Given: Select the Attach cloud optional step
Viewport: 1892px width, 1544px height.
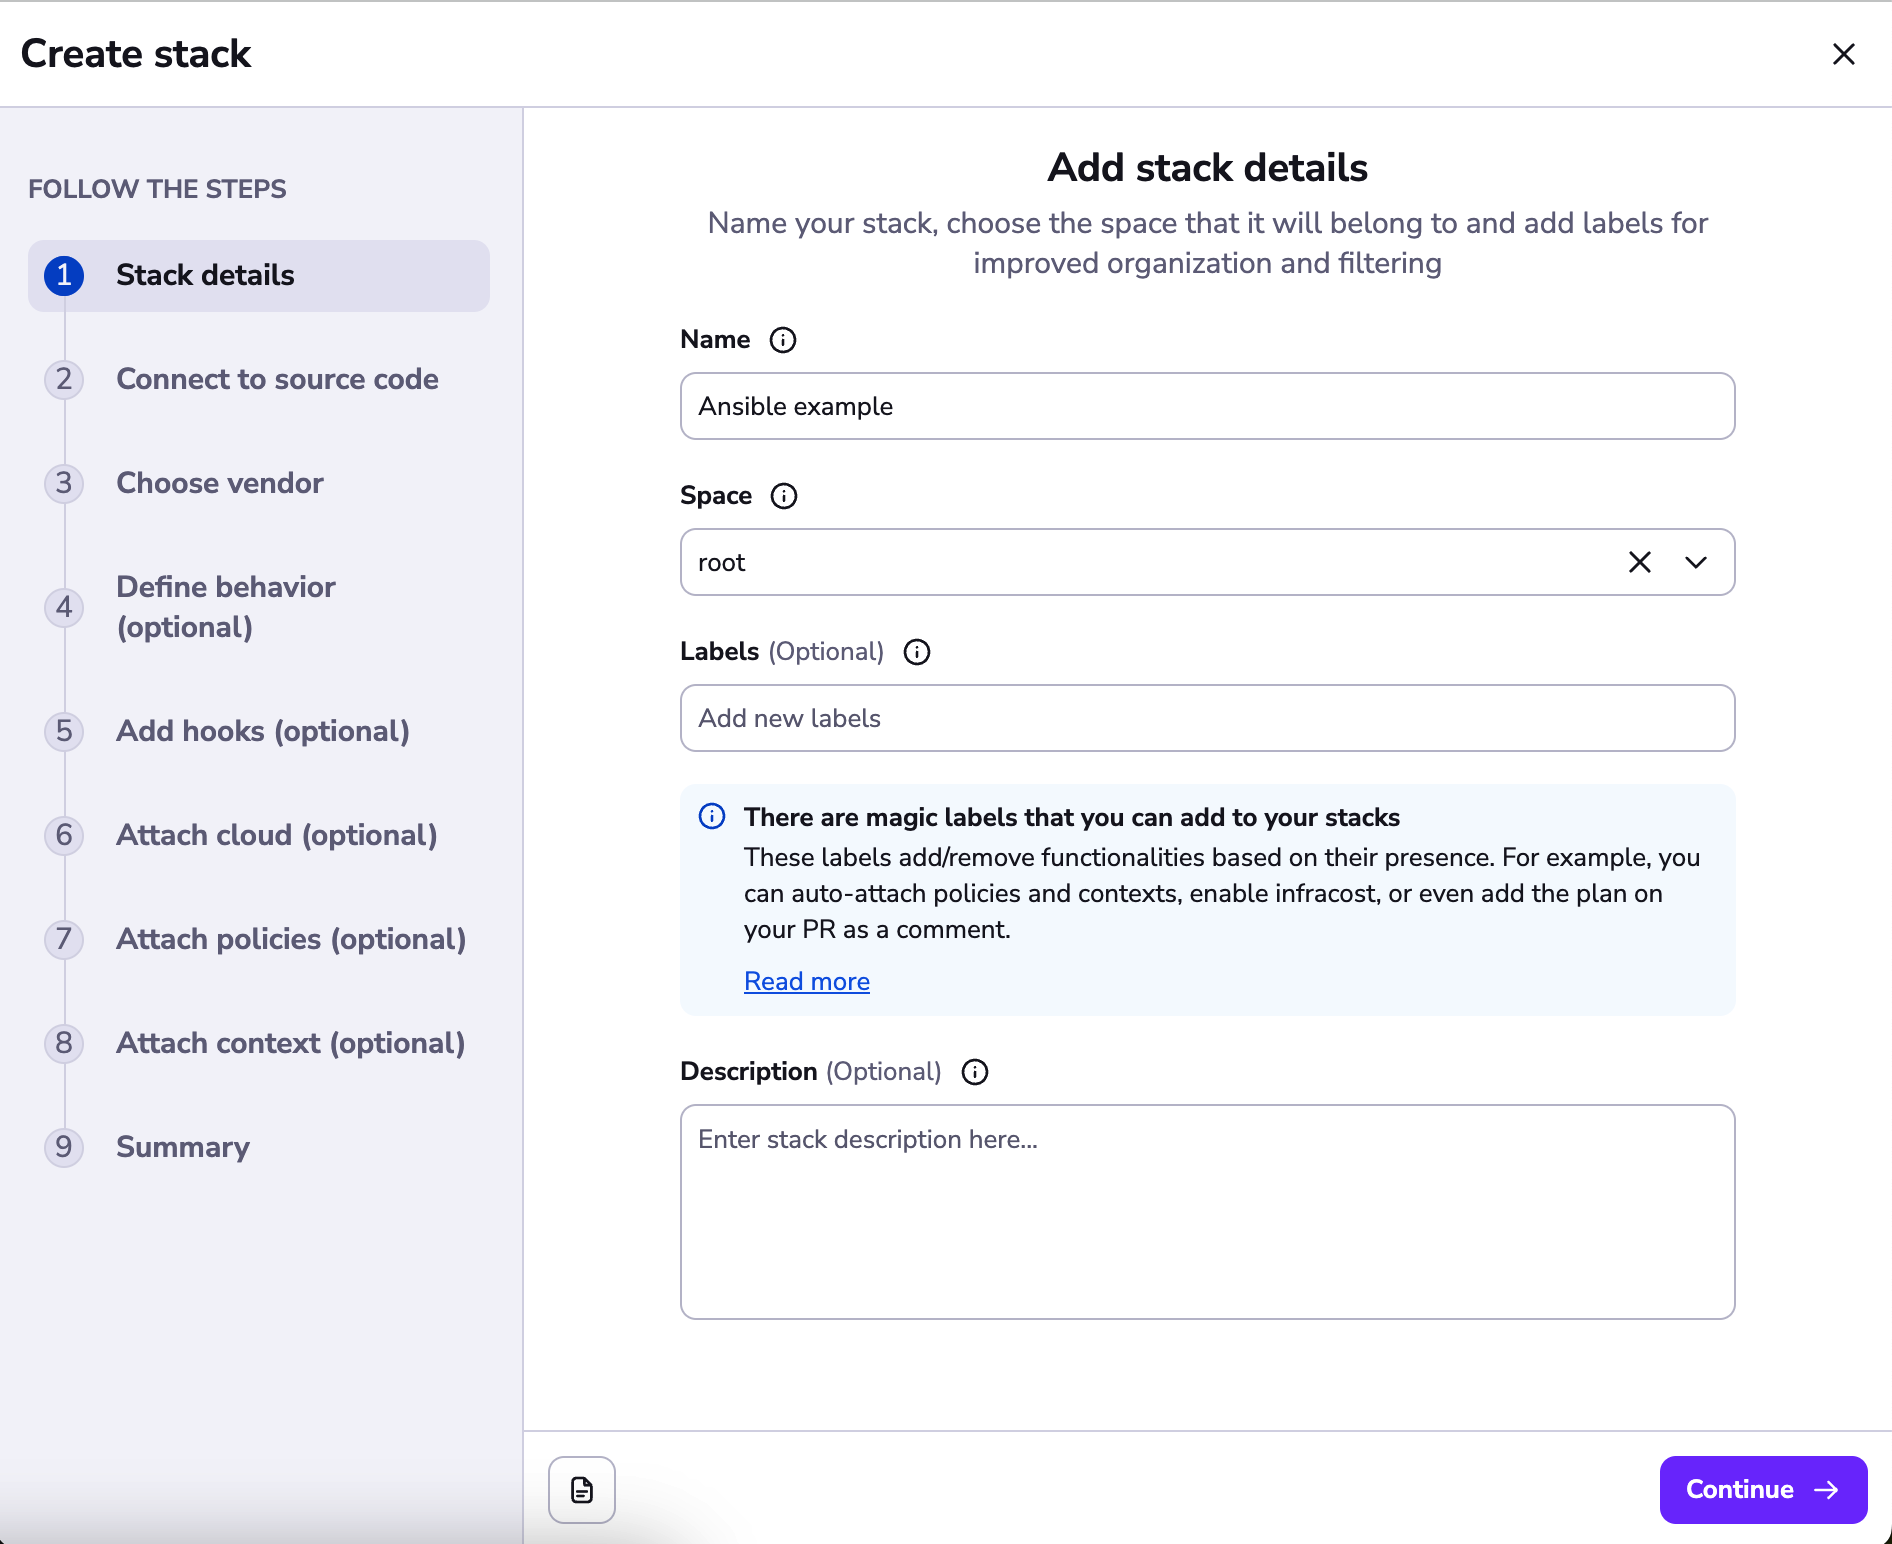Looking at the screenshot, I should pos(277,835).
